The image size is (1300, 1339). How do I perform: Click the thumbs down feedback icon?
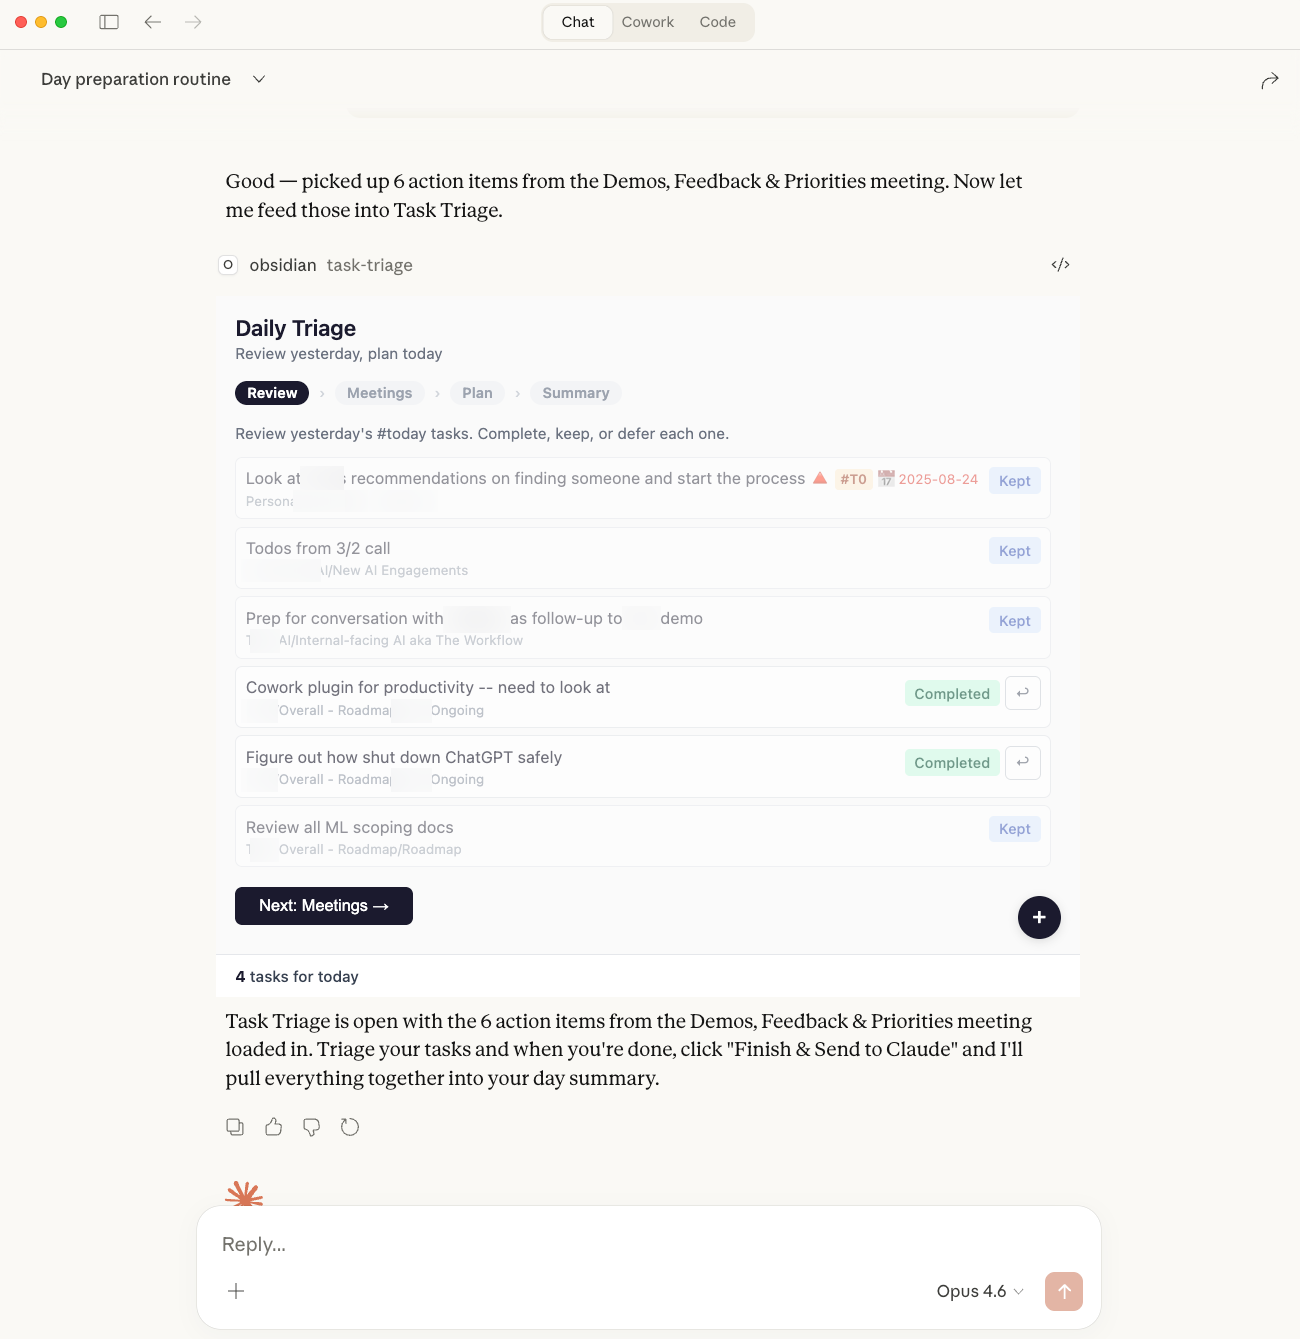pyautogui.click(x=312, y=1127)
